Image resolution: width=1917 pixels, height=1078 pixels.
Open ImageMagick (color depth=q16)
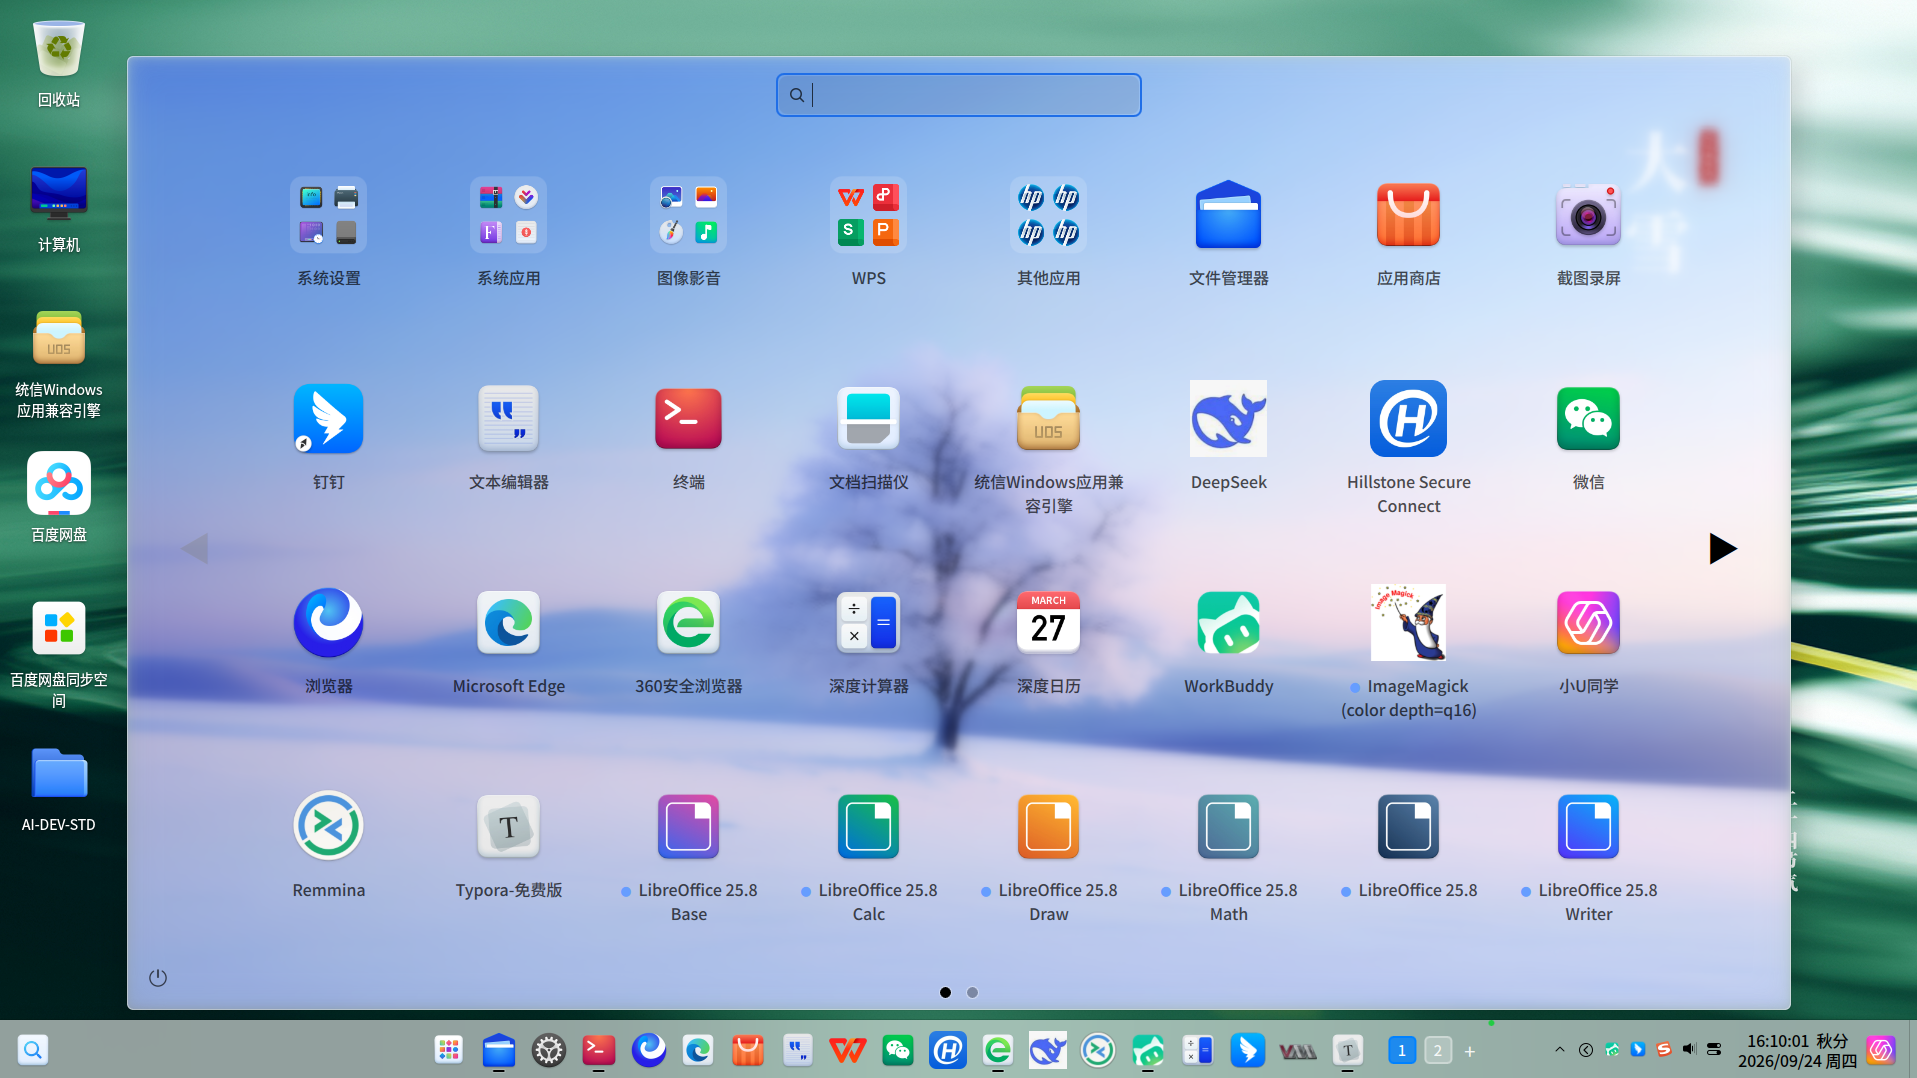[1408, 623]
